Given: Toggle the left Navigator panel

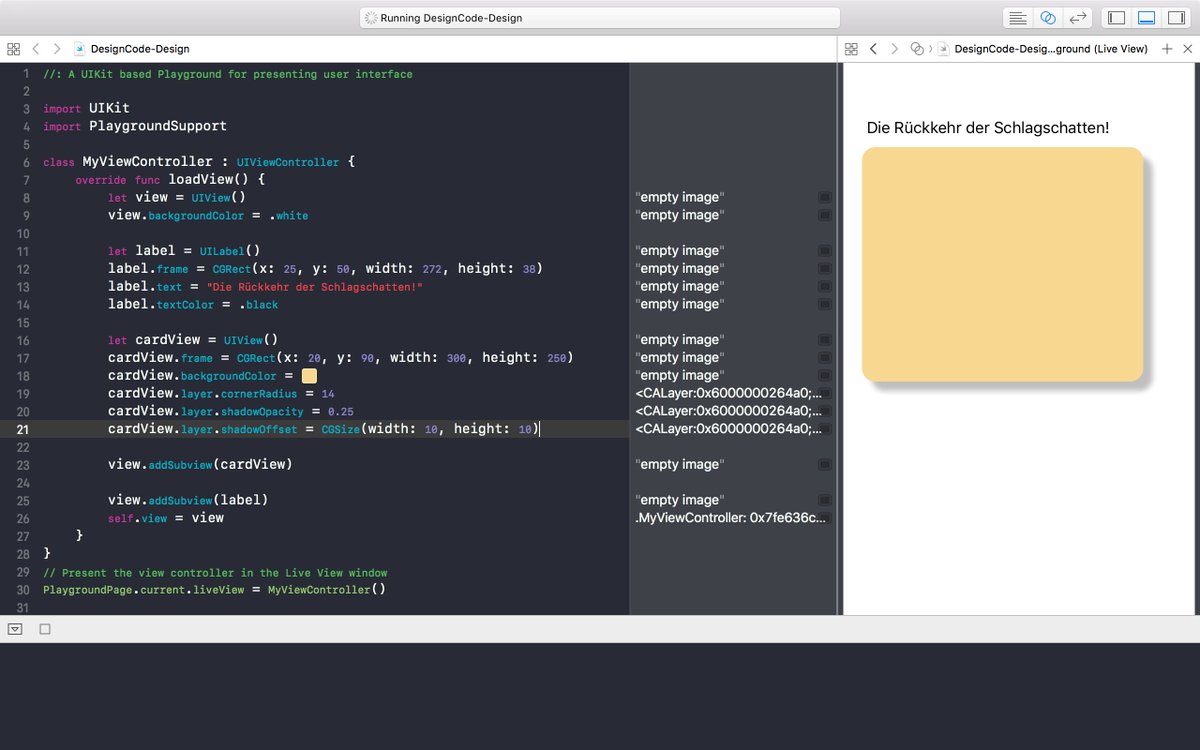Looking at the screenshot, I should [x=1117, y=18].
